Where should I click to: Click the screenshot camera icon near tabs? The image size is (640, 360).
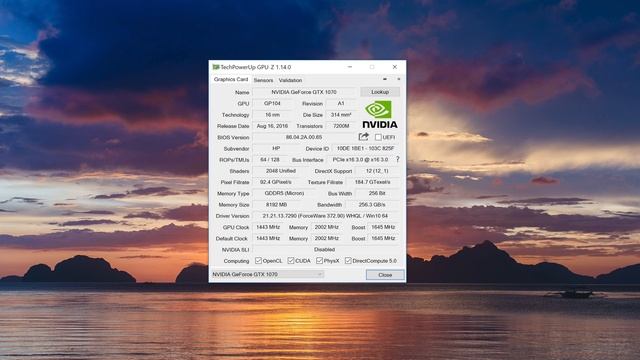[x=385, y=80]
